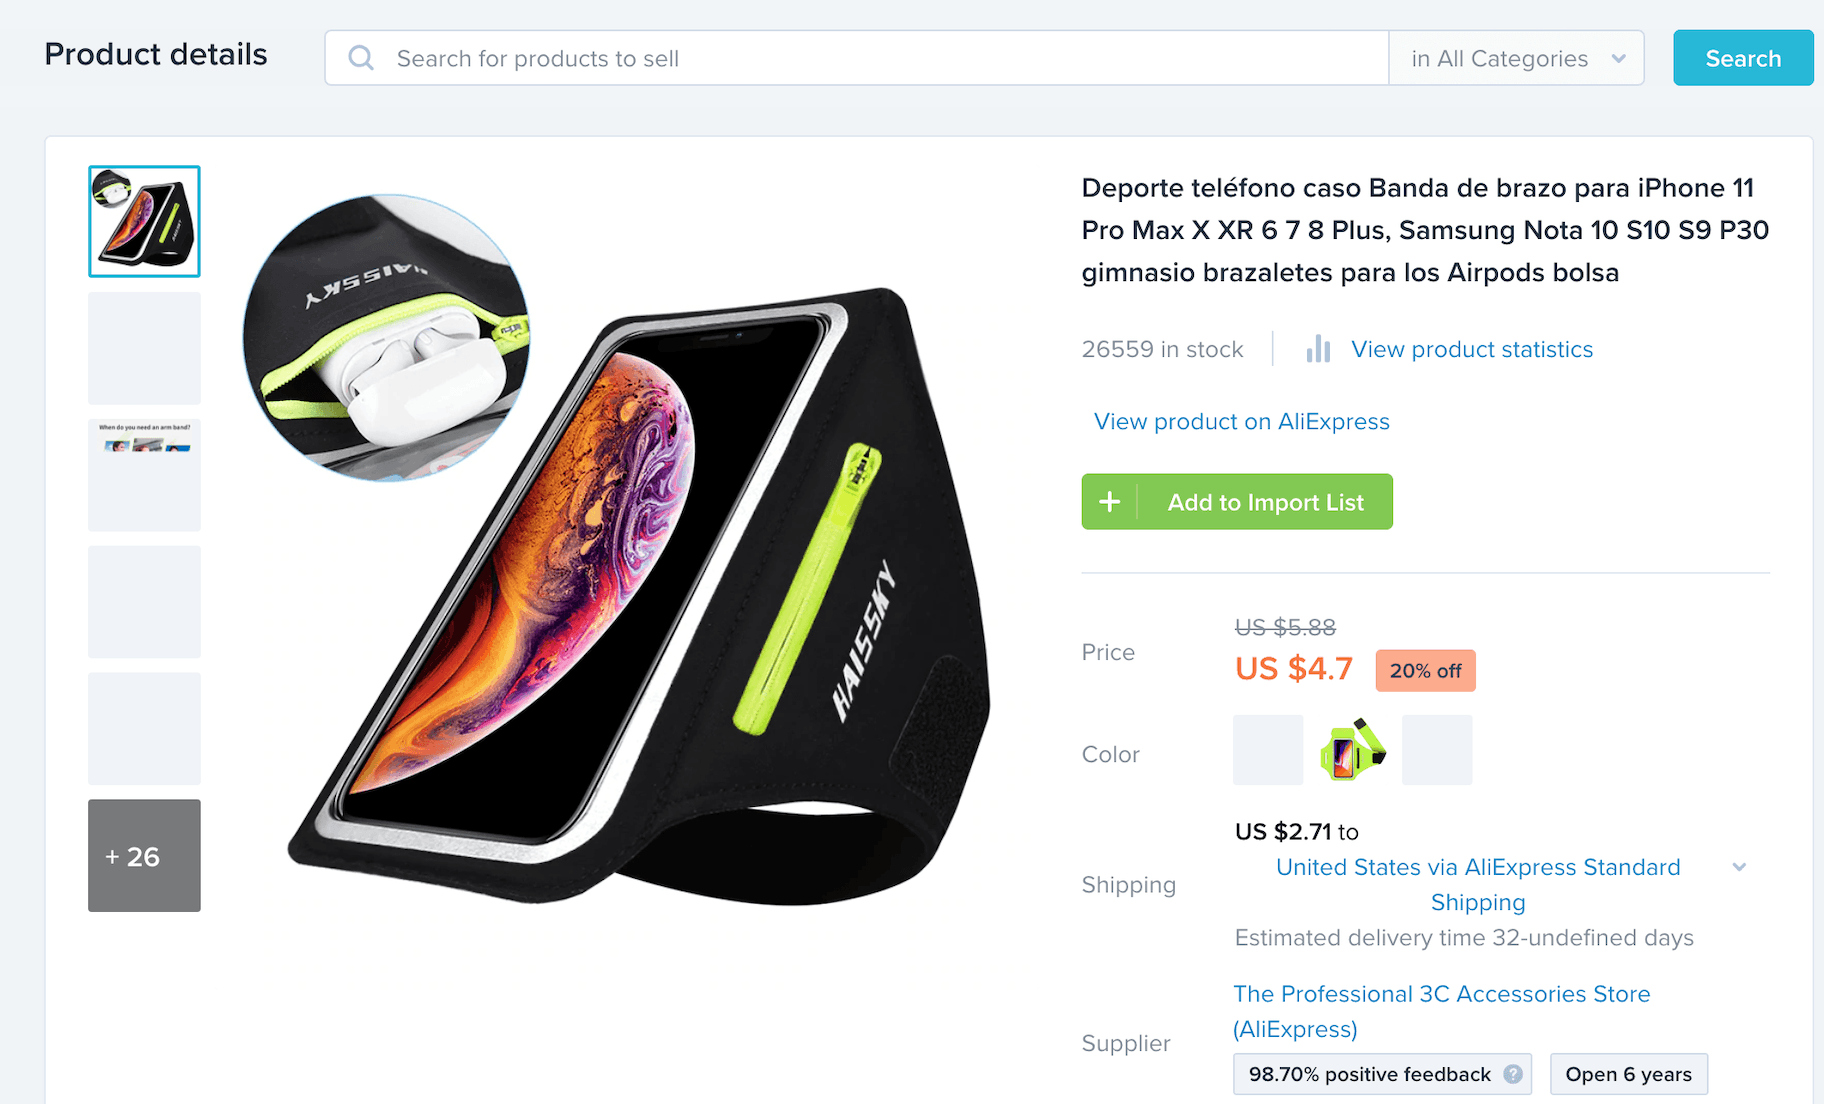Click the plus icon on Add to Import List
Screen dimensions: 1824x1104
click(x=1109, y=502)
